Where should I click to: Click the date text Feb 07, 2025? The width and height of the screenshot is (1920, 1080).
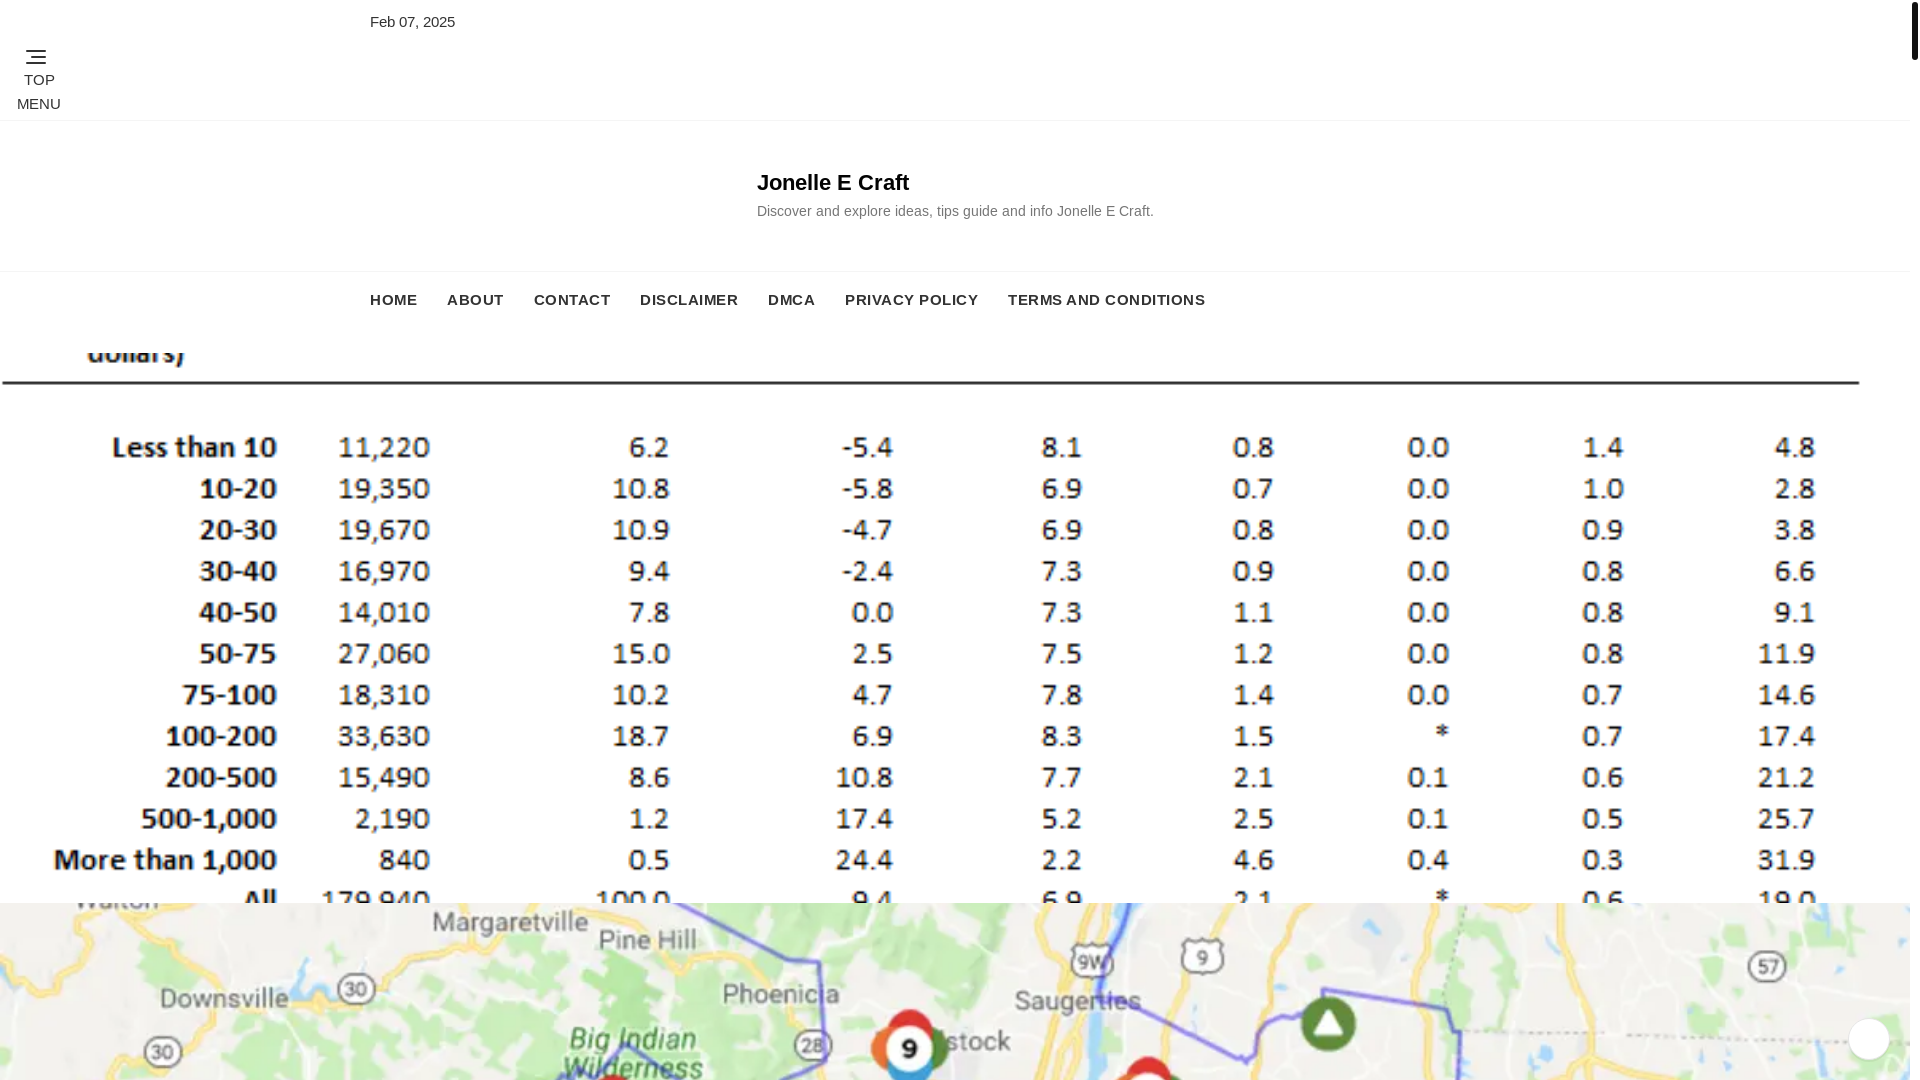click(412, 22)
